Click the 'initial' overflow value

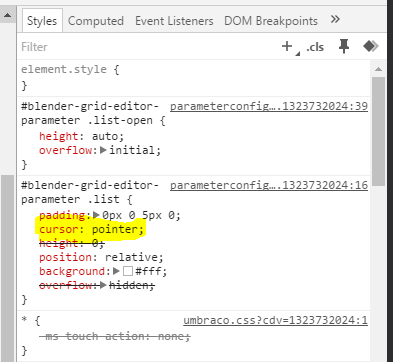132,150
